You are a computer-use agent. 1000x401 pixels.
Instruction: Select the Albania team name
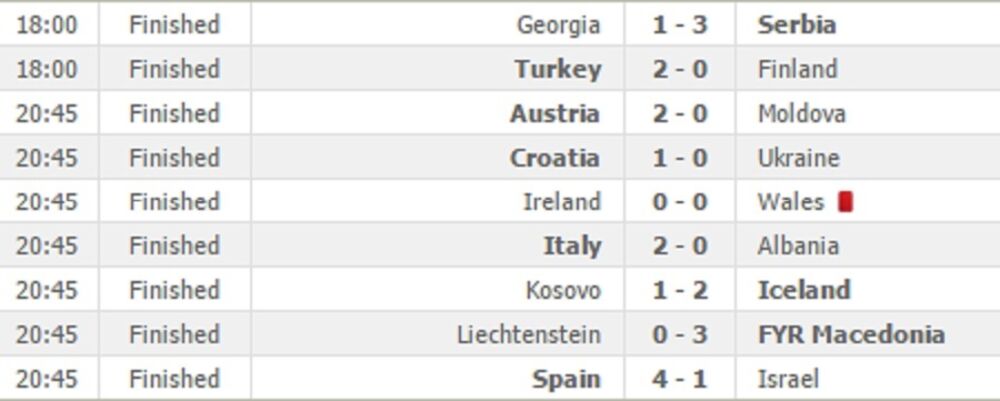pyautogui.click(x=798, y=246)
